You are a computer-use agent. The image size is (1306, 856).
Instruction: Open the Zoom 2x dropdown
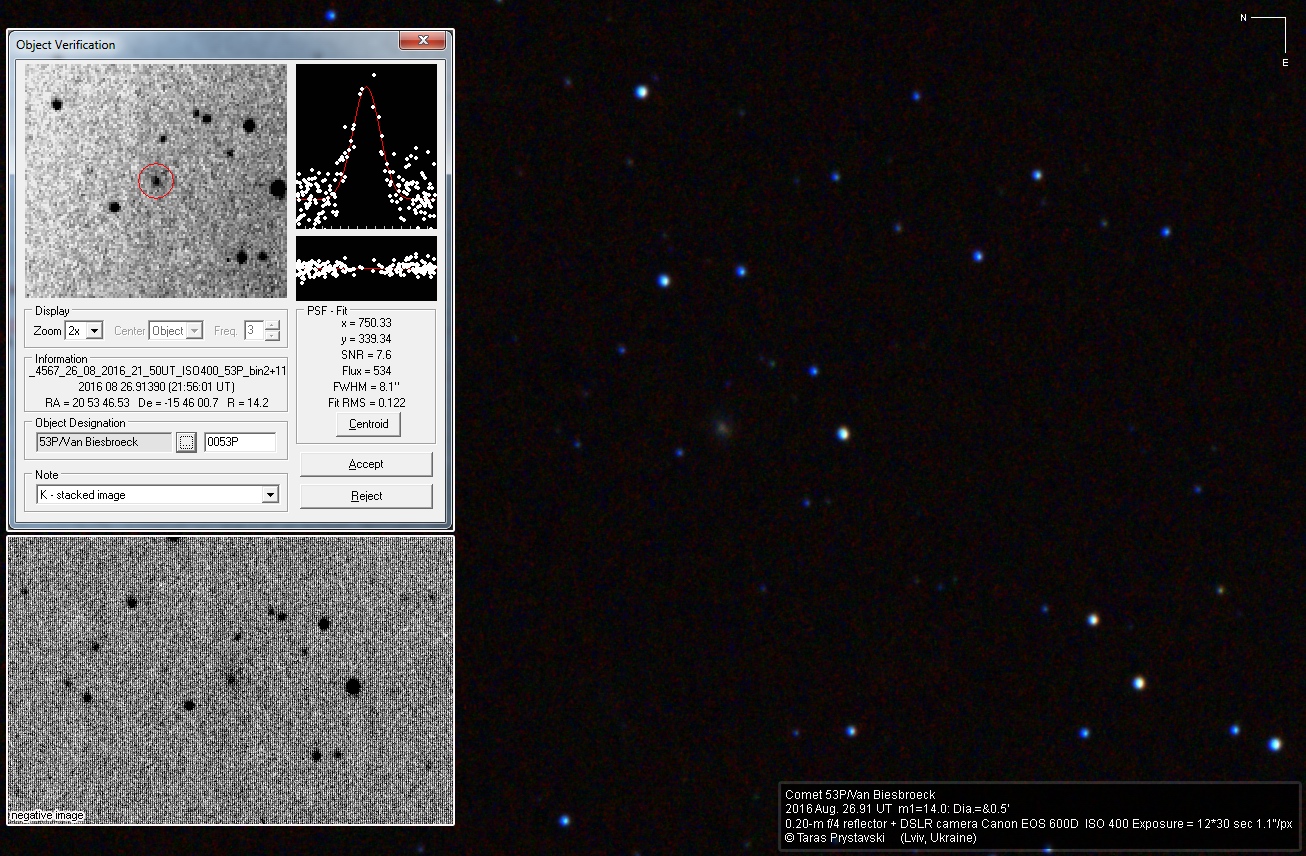(94, 331)
